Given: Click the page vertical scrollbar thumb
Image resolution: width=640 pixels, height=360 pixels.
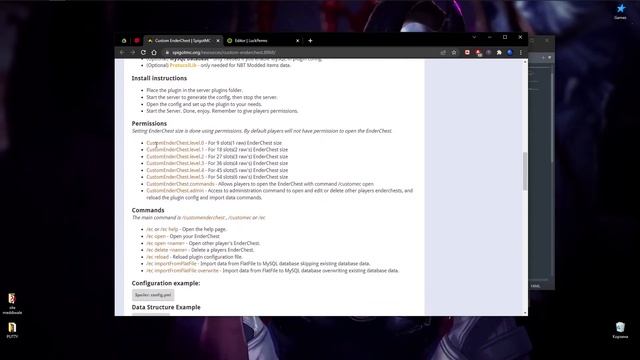Looking at the screenshot, I should [x=525, y=171].
